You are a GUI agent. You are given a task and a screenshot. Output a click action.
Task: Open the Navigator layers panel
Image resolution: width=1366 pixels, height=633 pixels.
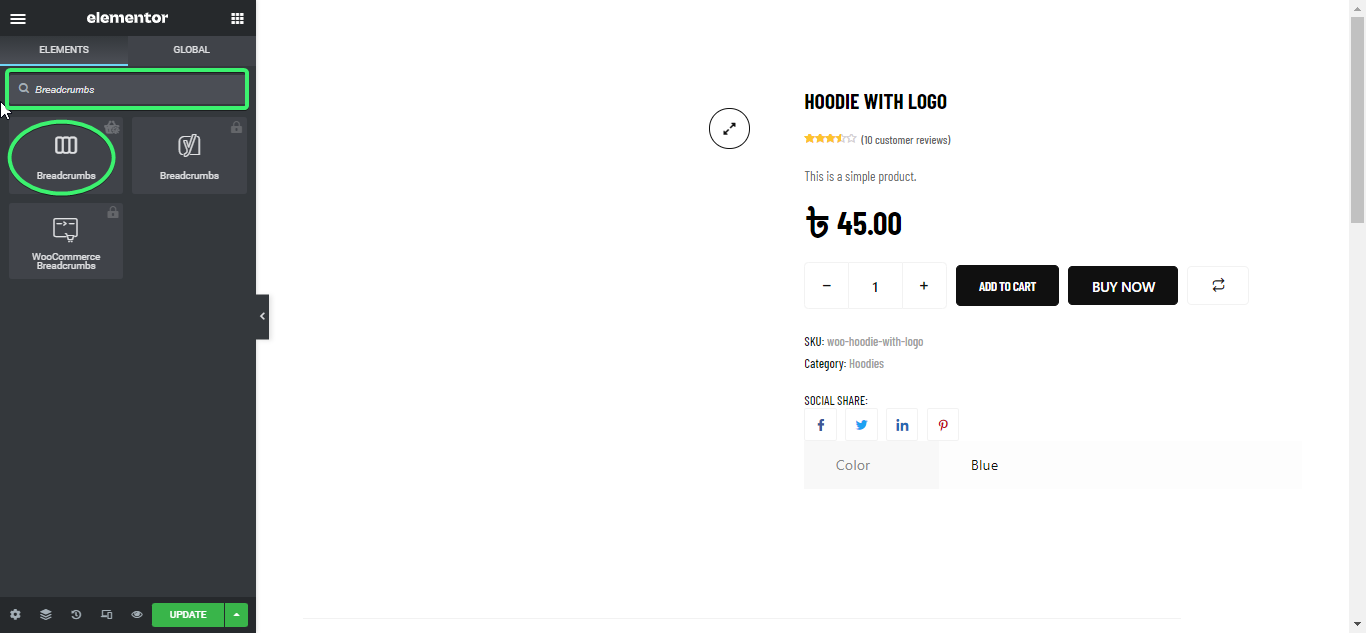click(x=45, y=614)
